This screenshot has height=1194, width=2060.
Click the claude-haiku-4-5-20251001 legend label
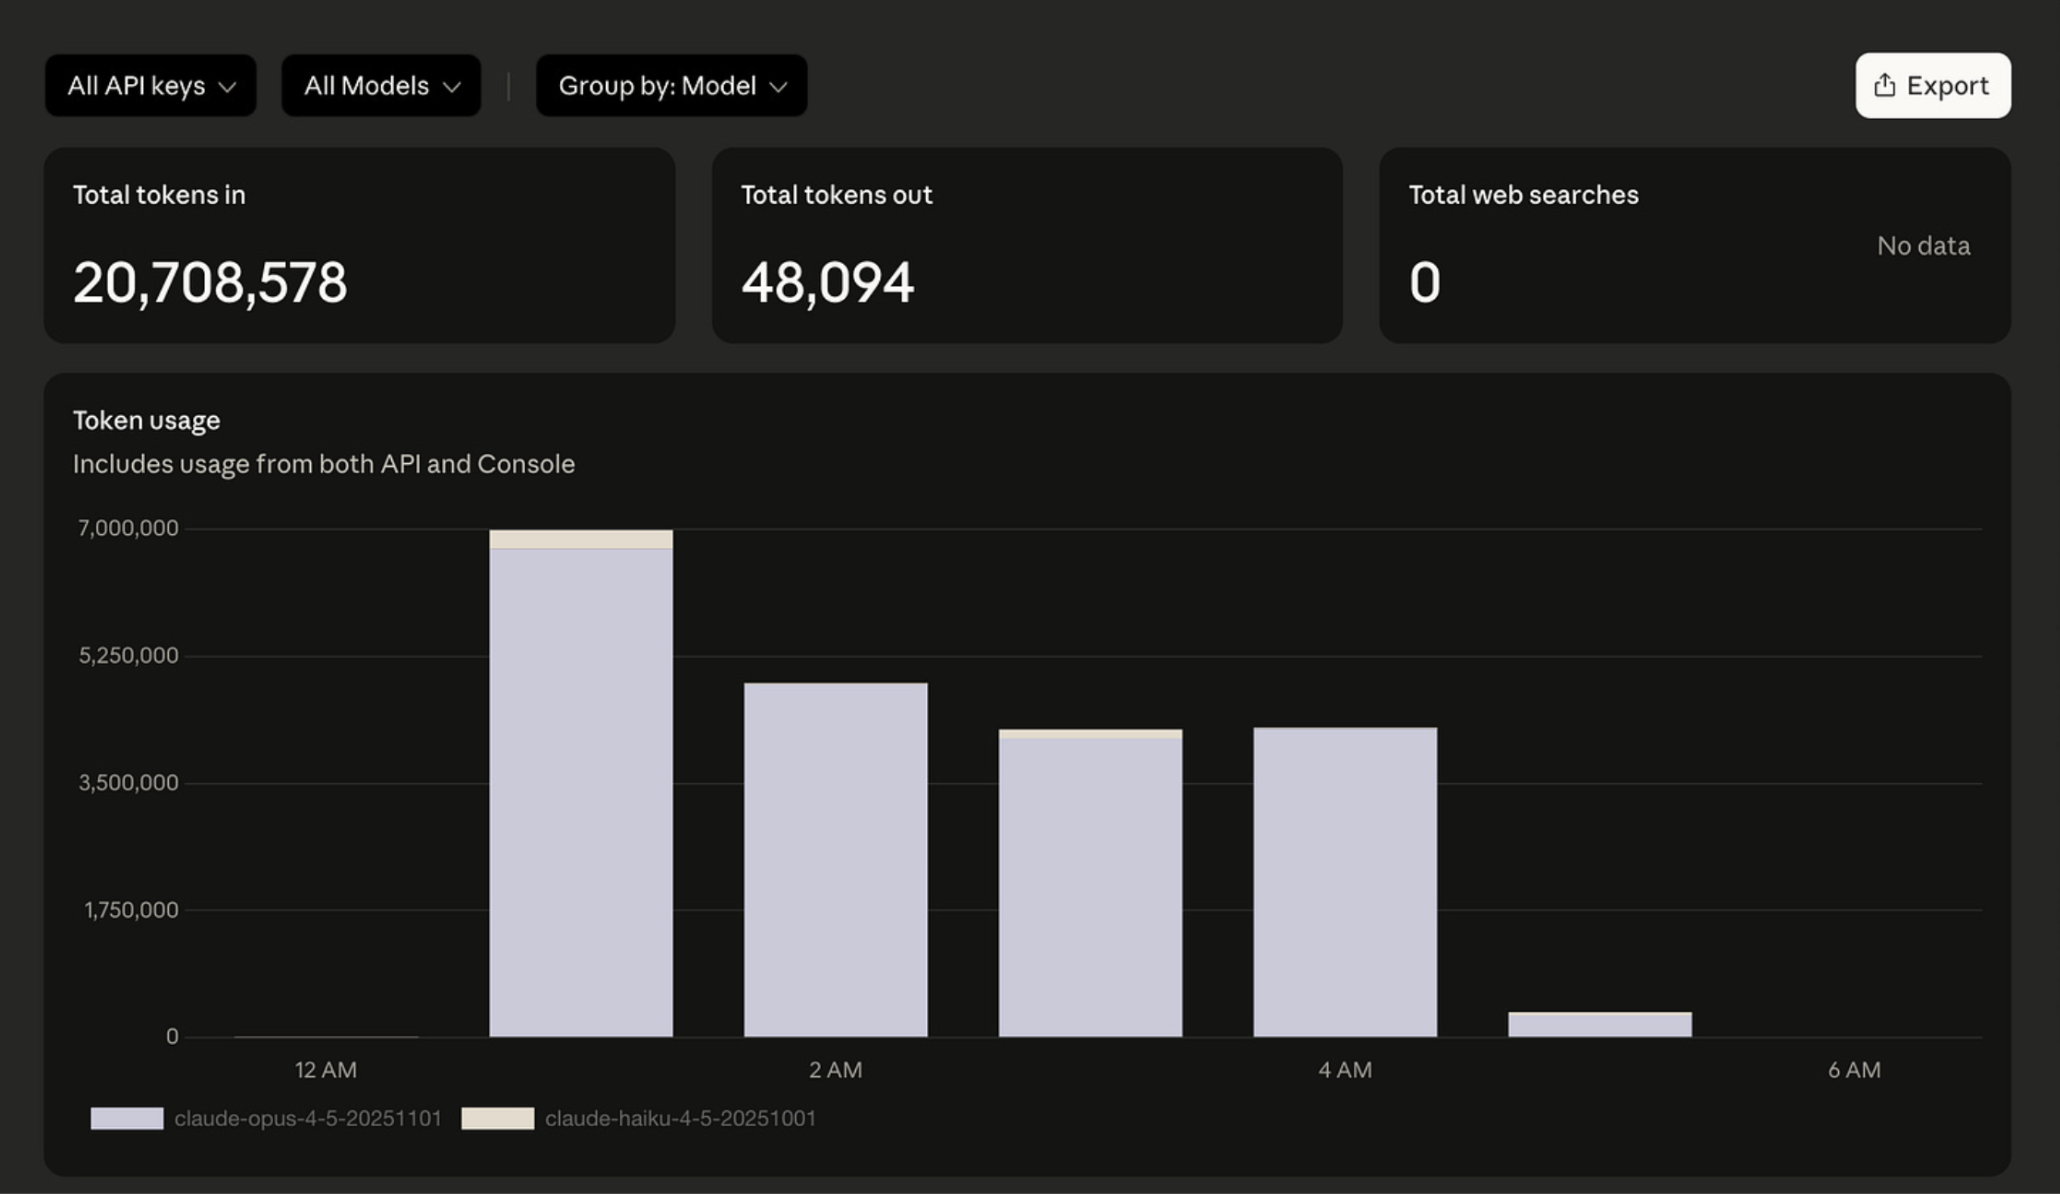point(680,1118)
